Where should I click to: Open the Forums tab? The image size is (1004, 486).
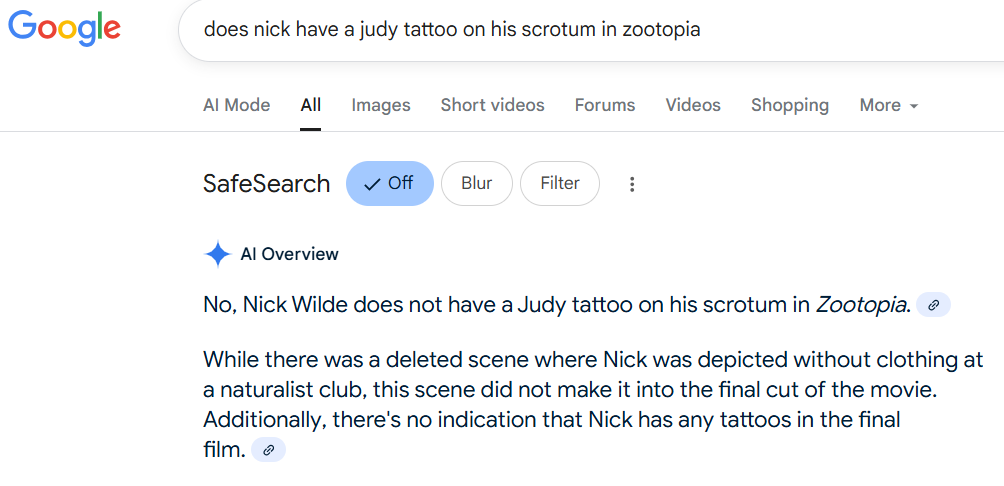click(x=605, y=105)
